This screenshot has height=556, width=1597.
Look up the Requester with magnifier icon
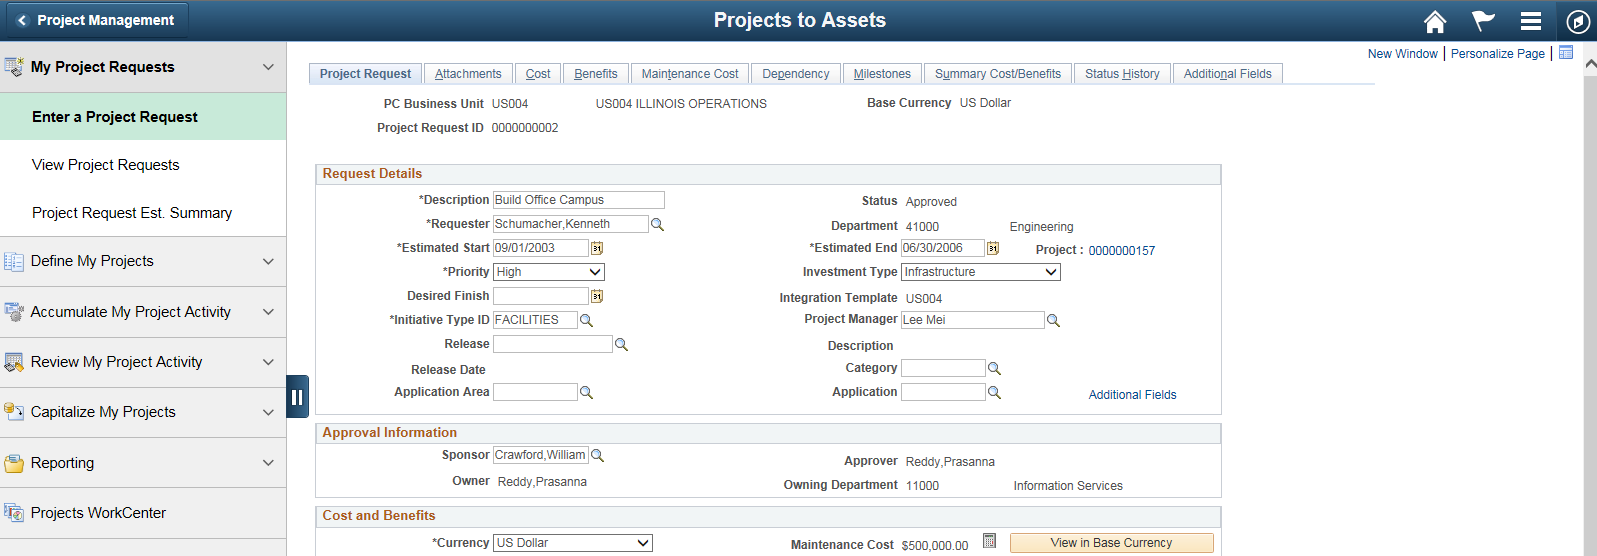point(657,224)
